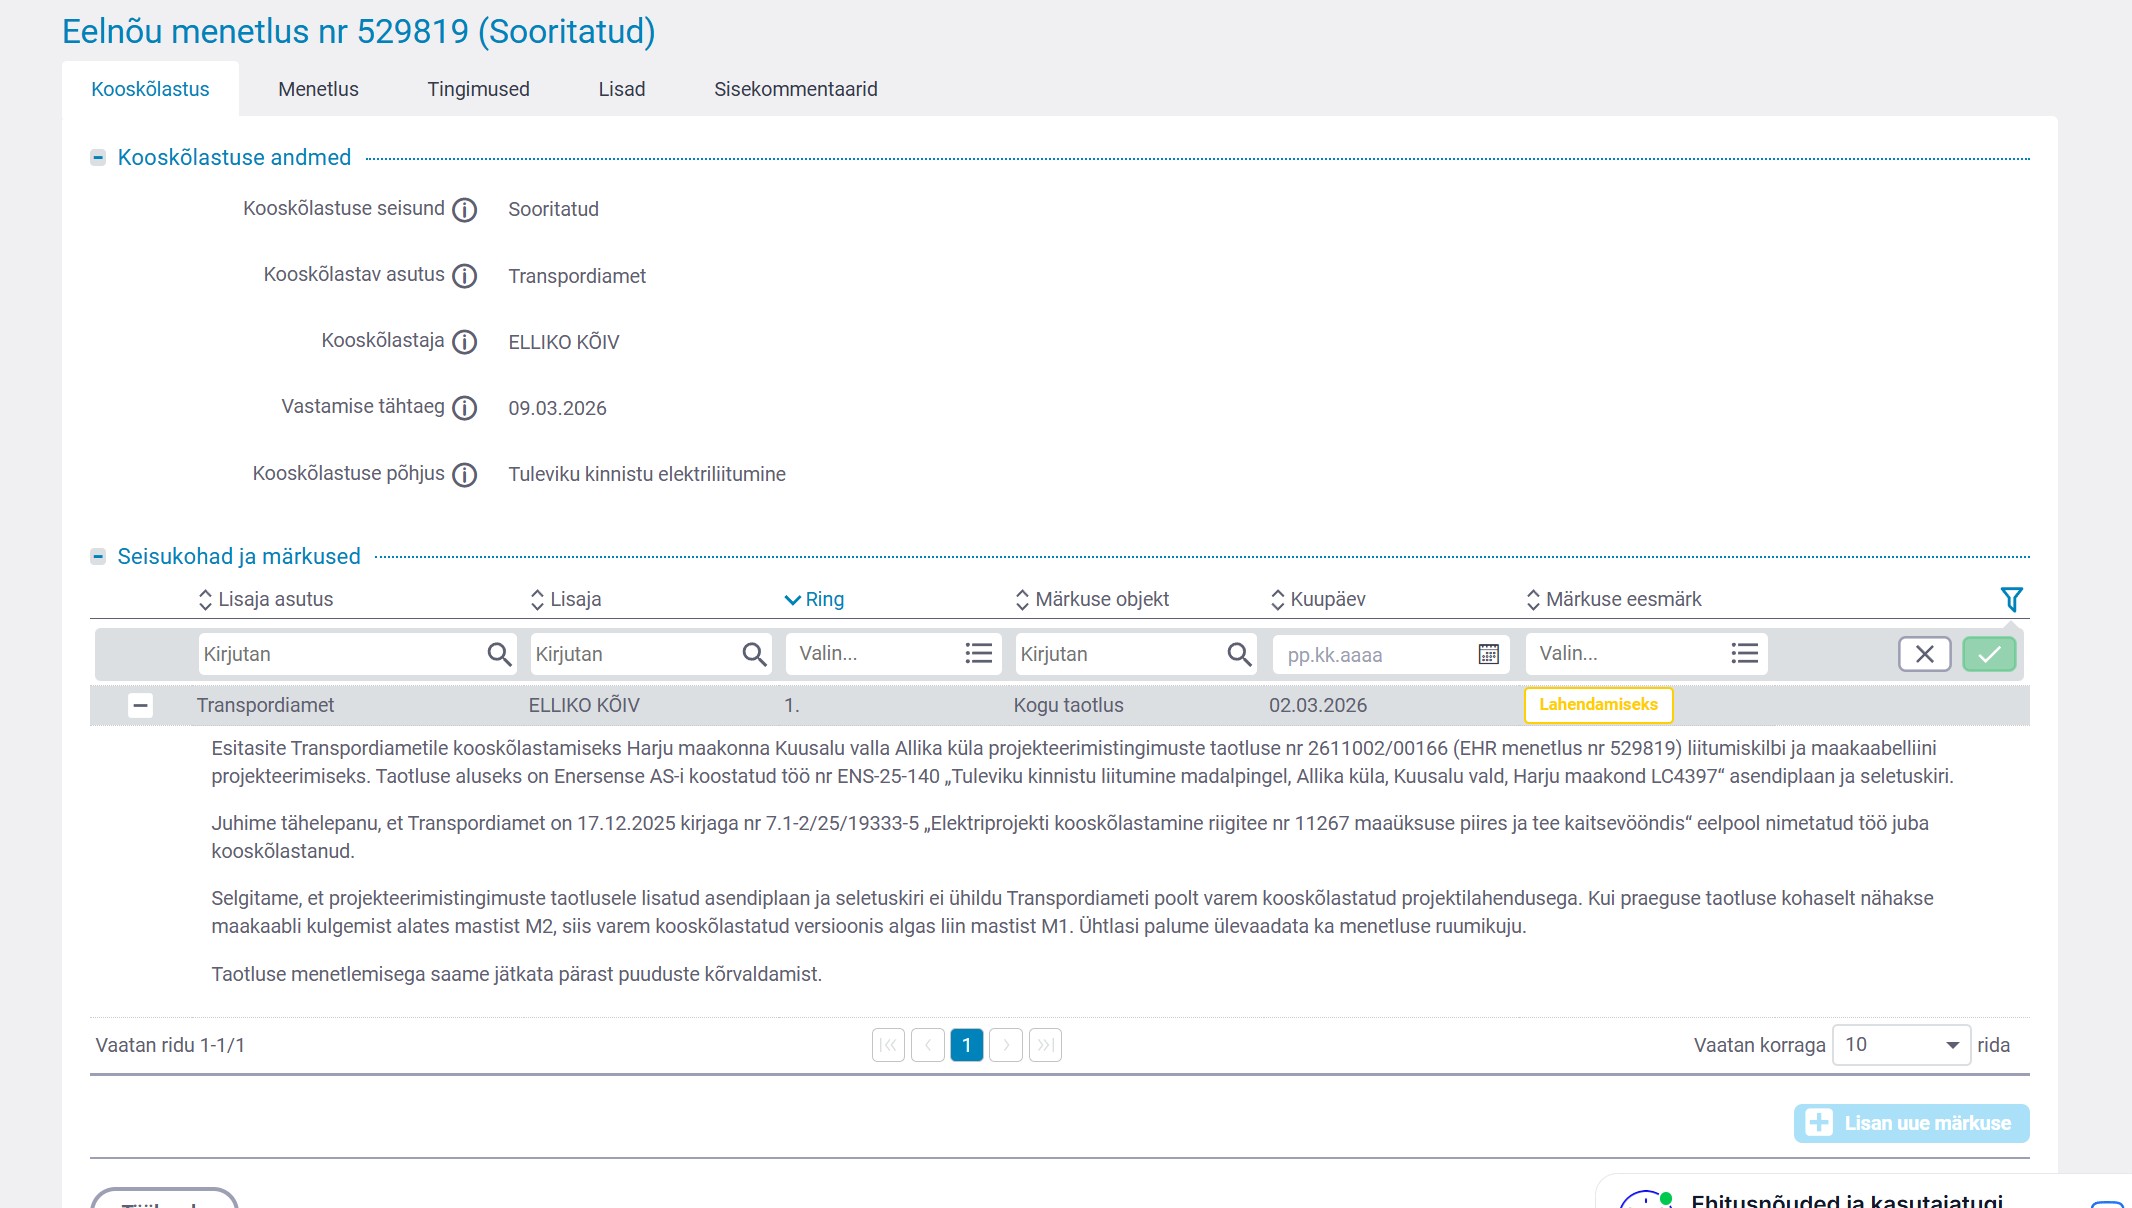The width and height of the screenshot is (2132, 1208).
Task: Click info icon beside Kooskõlastuse põhjus
Action: [x=464, y=475]
